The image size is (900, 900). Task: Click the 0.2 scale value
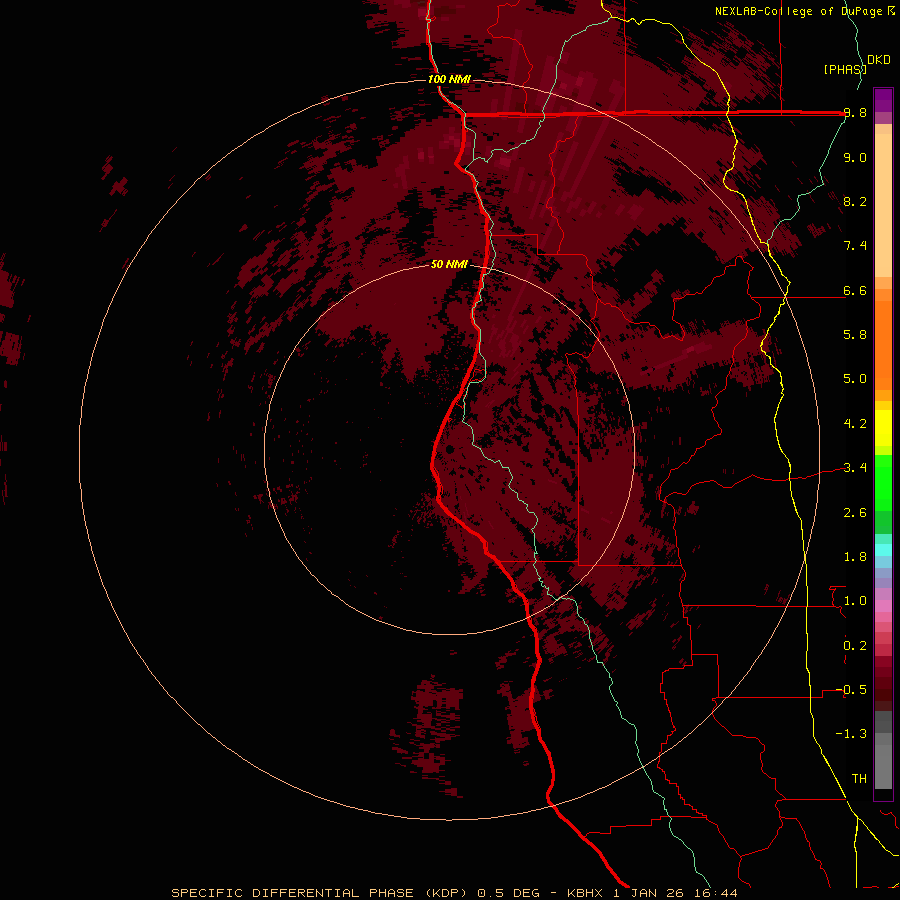click(x=855, y=646)
